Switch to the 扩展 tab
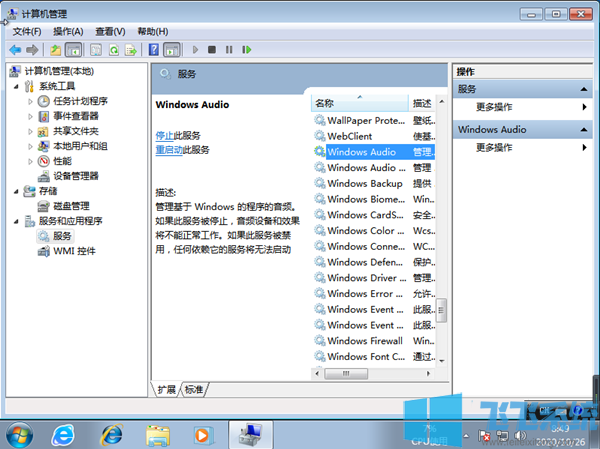This screenshot has width=600, height=449. 166,390
